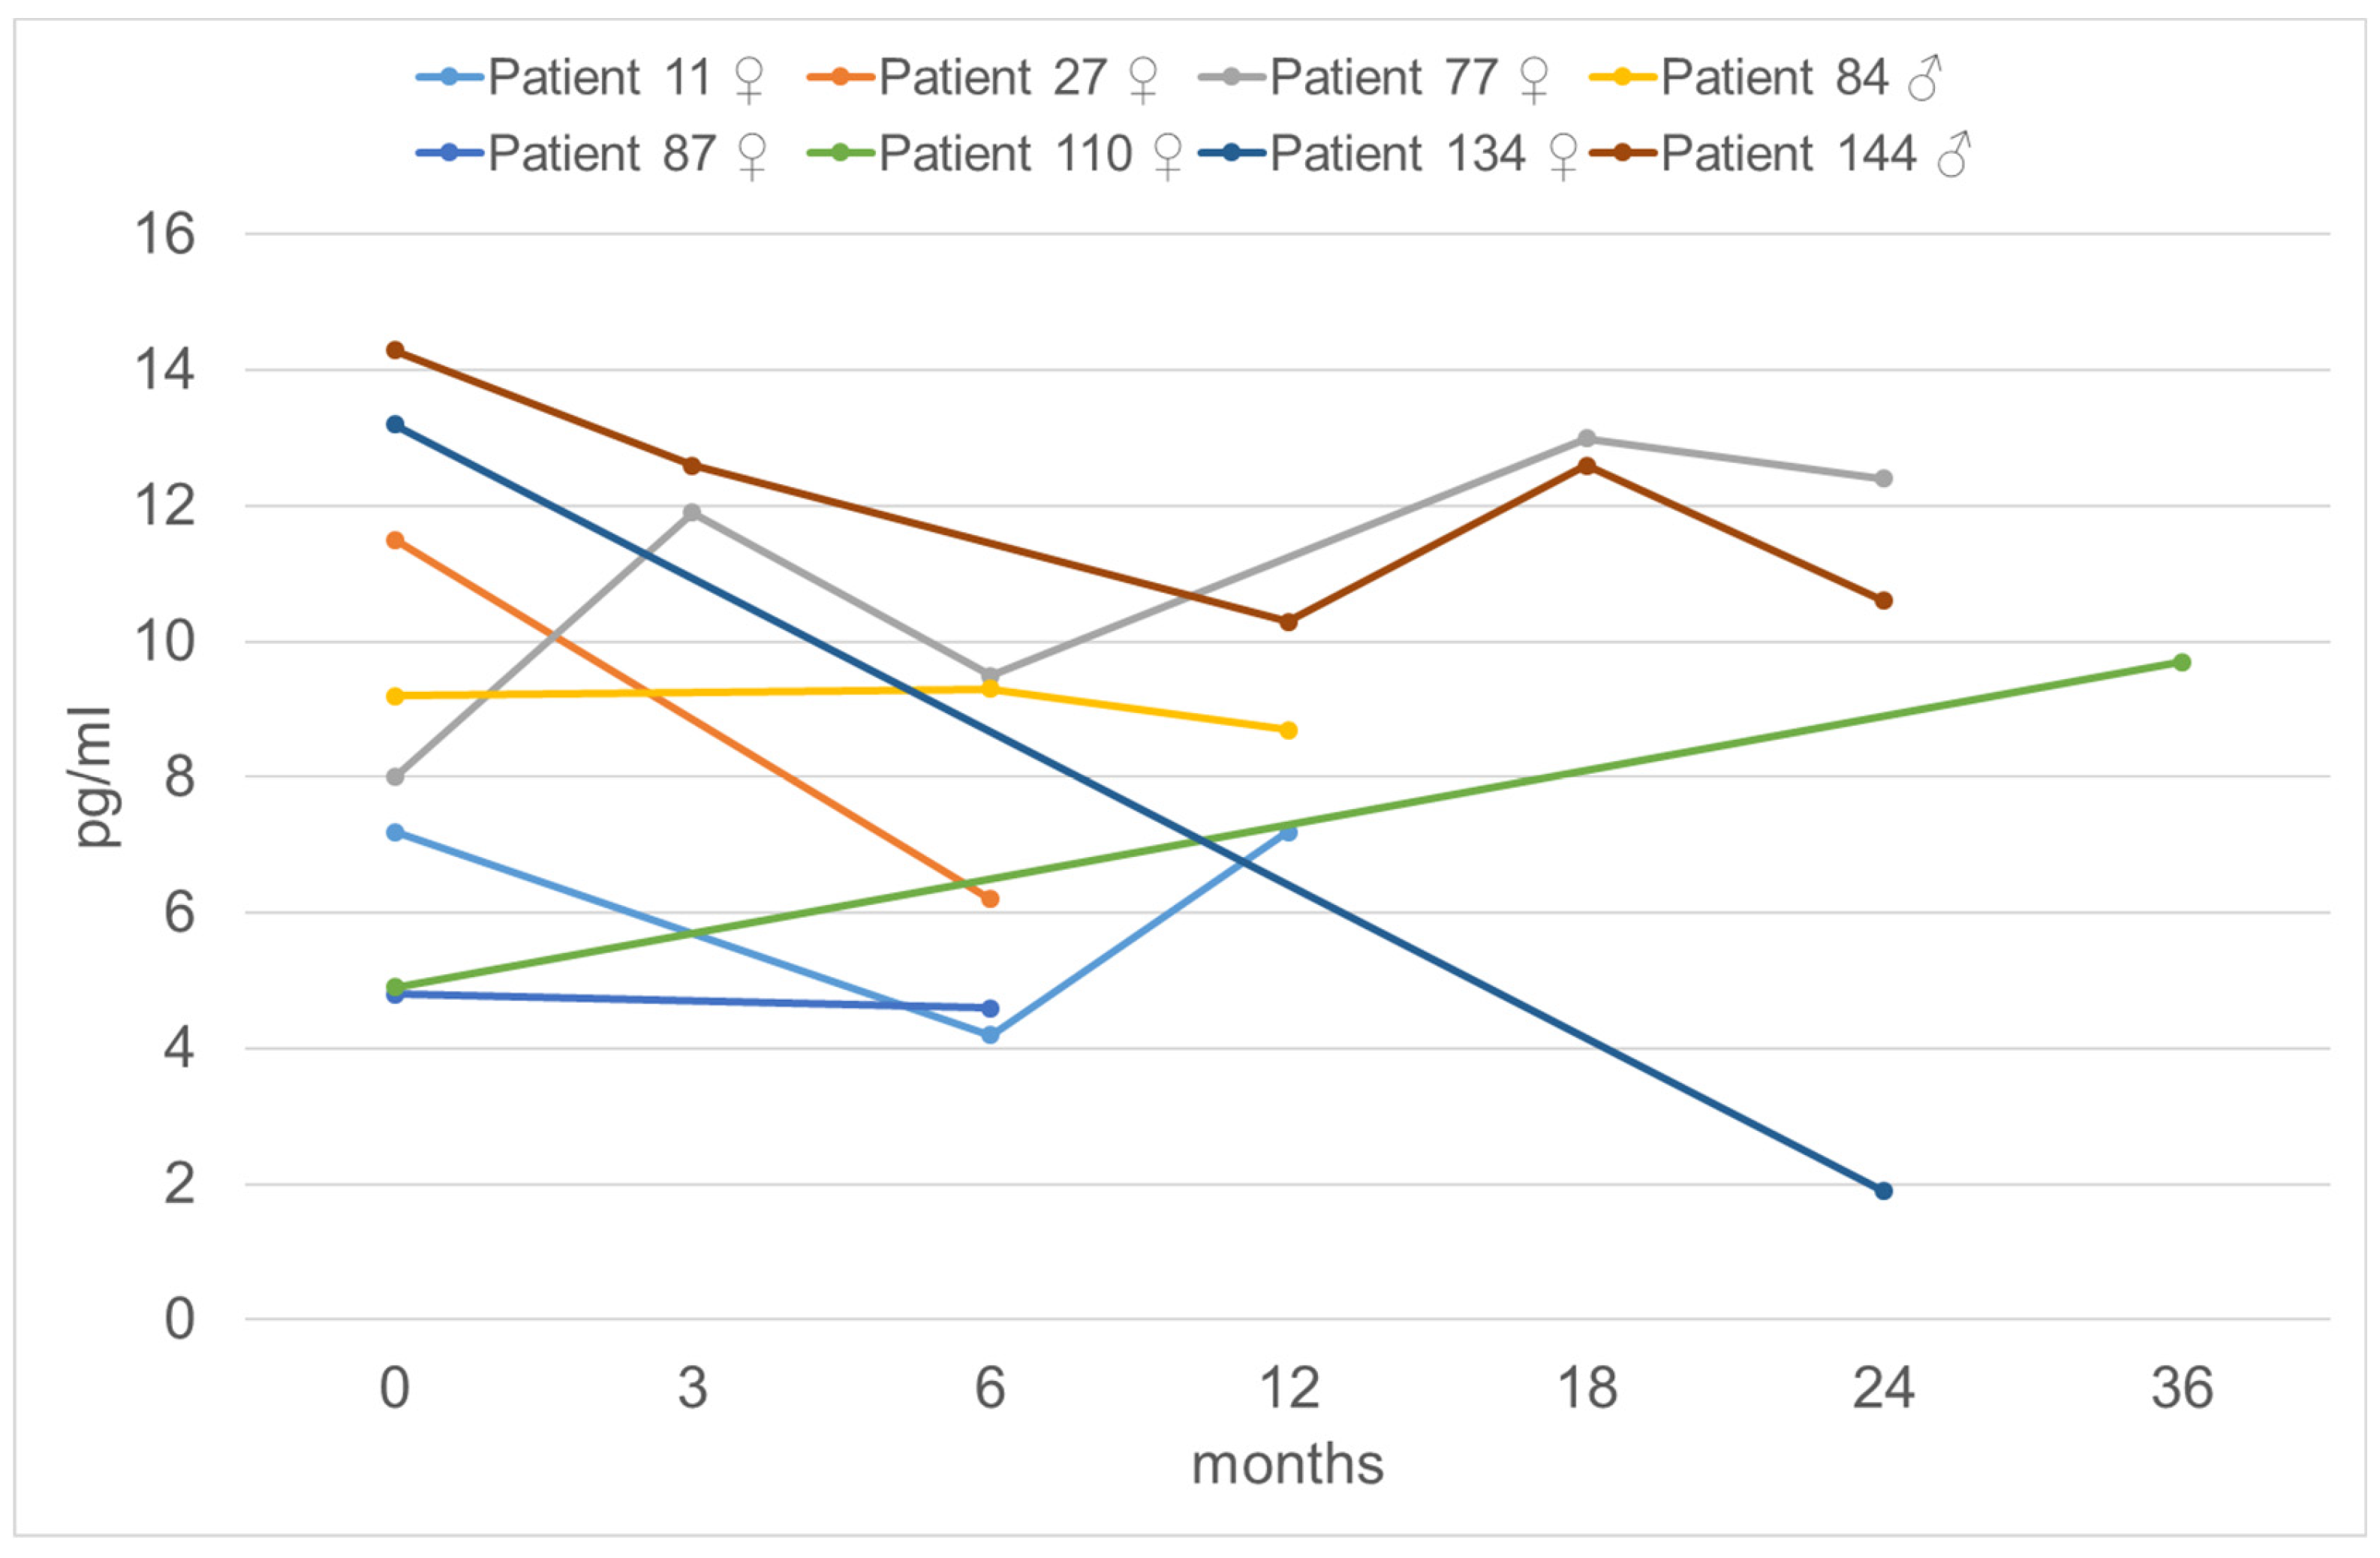The image size is (2380, 1558).
Task: Select the Patient 87 legend label
Action: pyautogui.click(x=602, y=154)
